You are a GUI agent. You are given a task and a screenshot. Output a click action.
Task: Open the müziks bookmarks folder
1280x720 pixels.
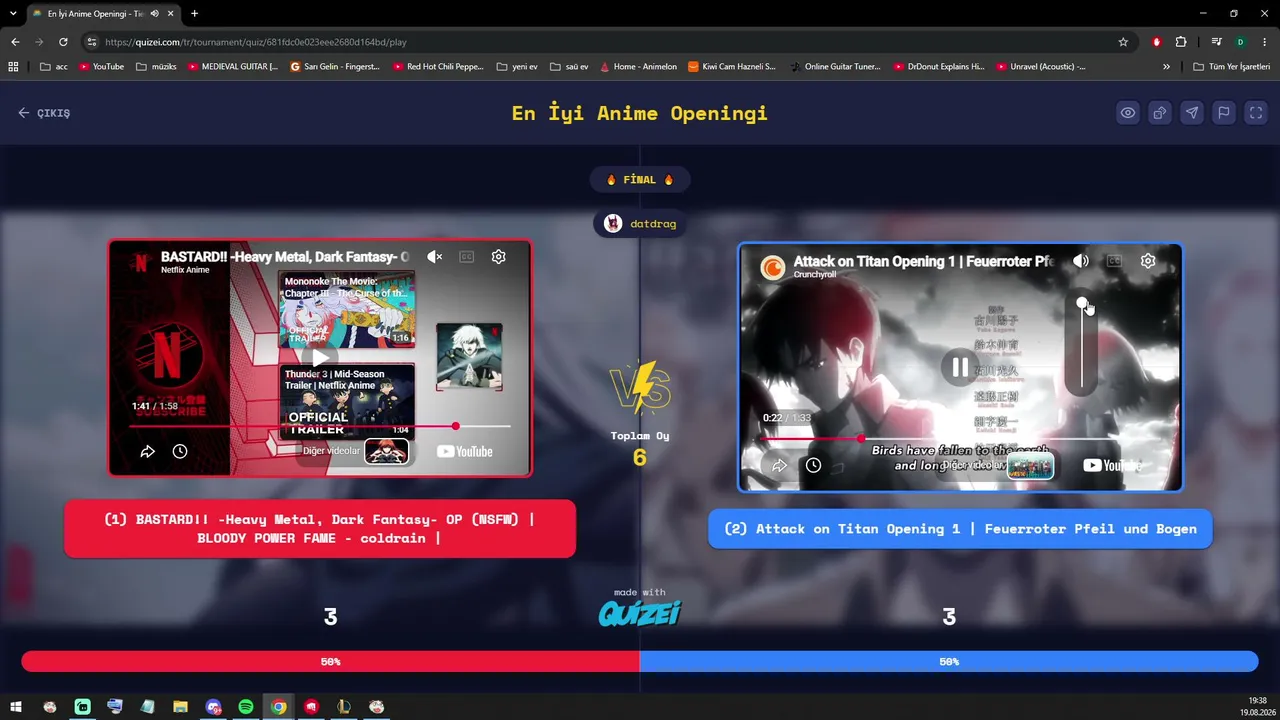156,67
